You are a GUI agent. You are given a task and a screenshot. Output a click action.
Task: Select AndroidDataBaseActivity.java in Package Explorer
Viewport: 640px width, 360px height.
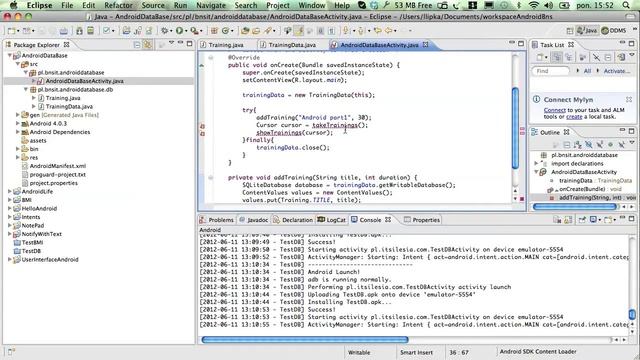coord(84,81)
